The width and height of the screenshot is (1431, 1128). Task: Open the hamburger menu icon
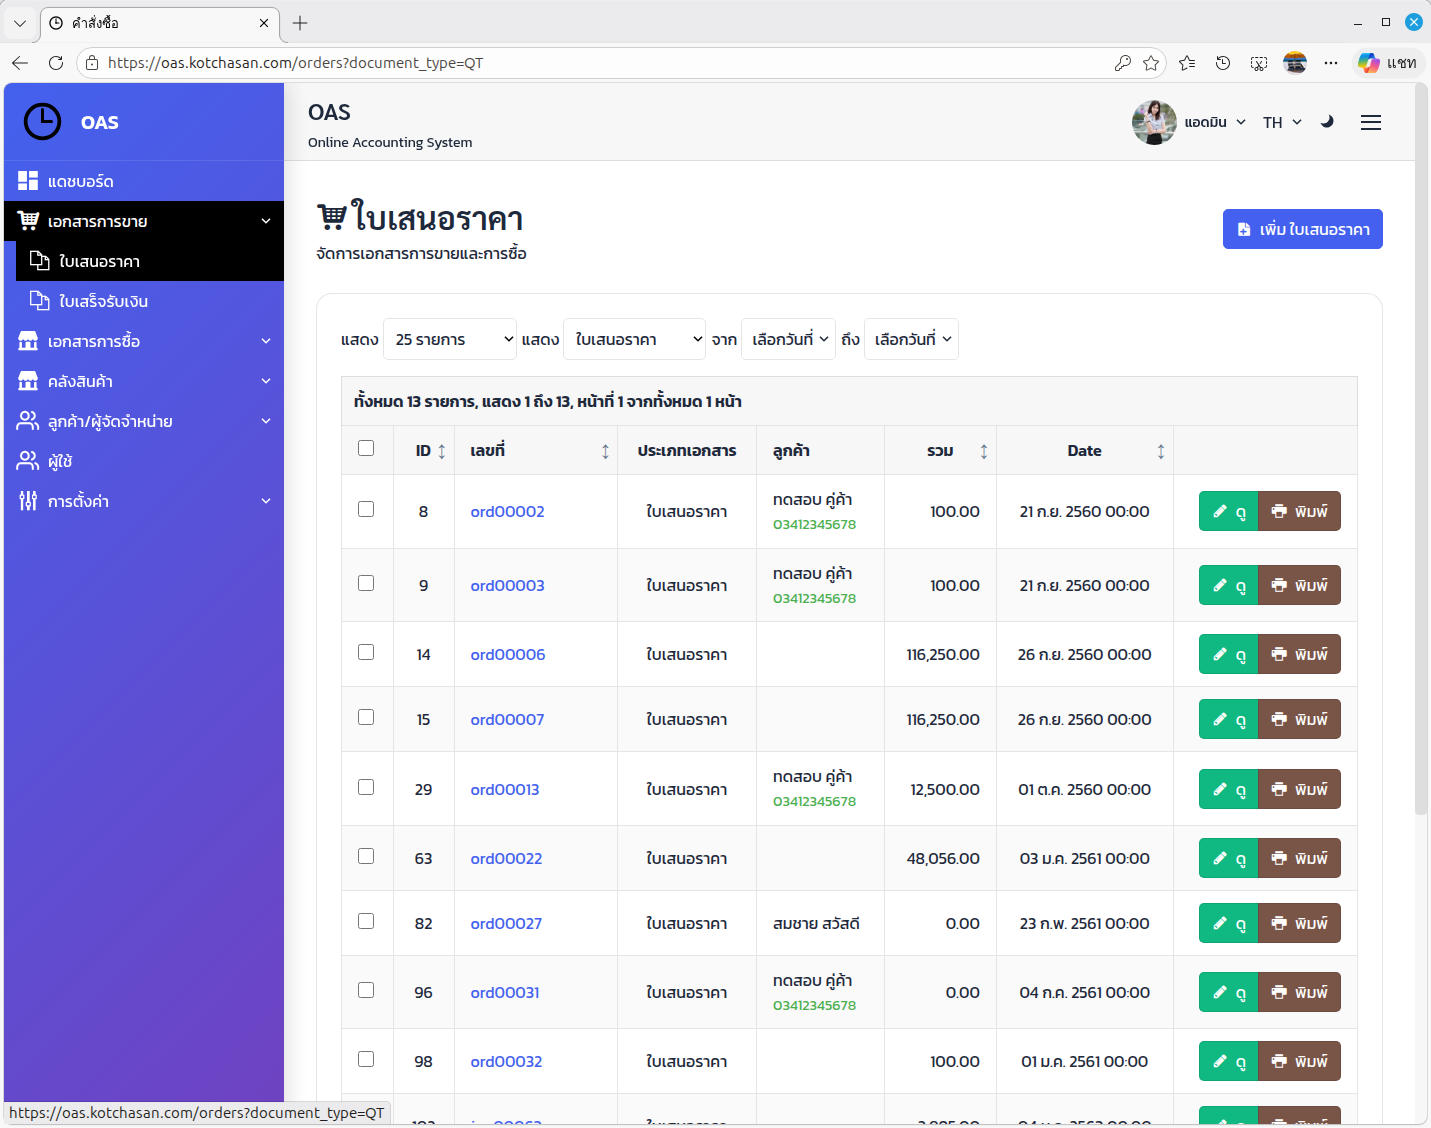pyautogui.click(x=1371, y=122)
